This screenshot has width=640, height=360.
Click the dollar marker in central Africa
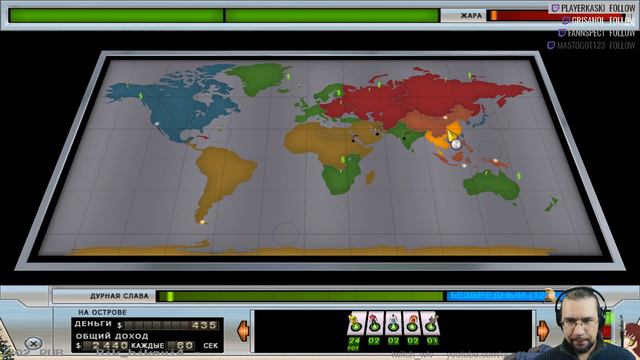343,159
